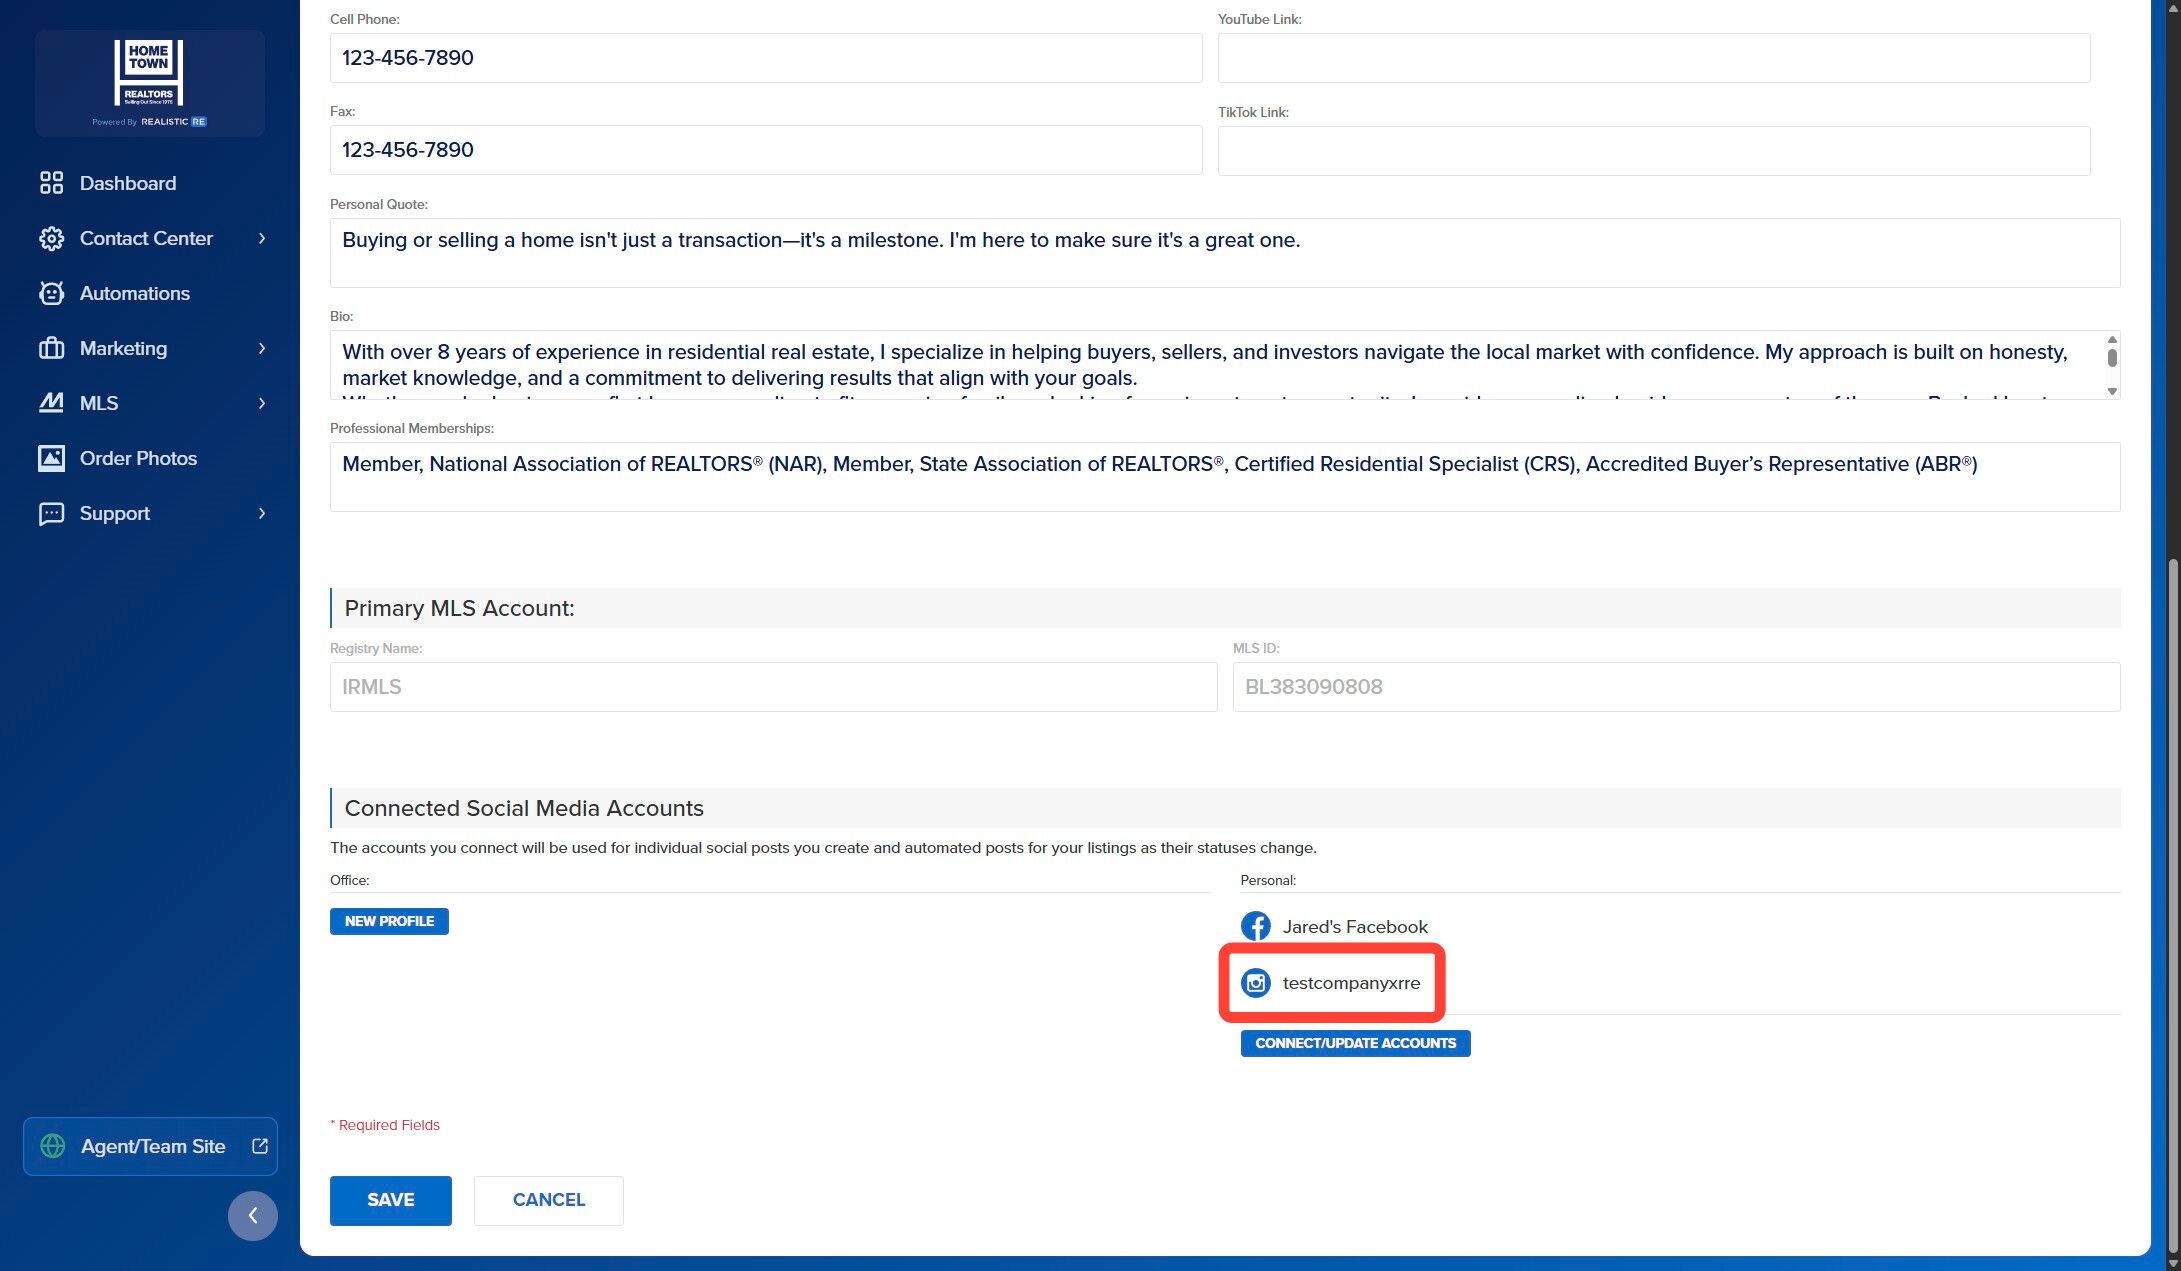Click the Professional Memberships text area
2181x1271 pixels.
[1225, 477]
